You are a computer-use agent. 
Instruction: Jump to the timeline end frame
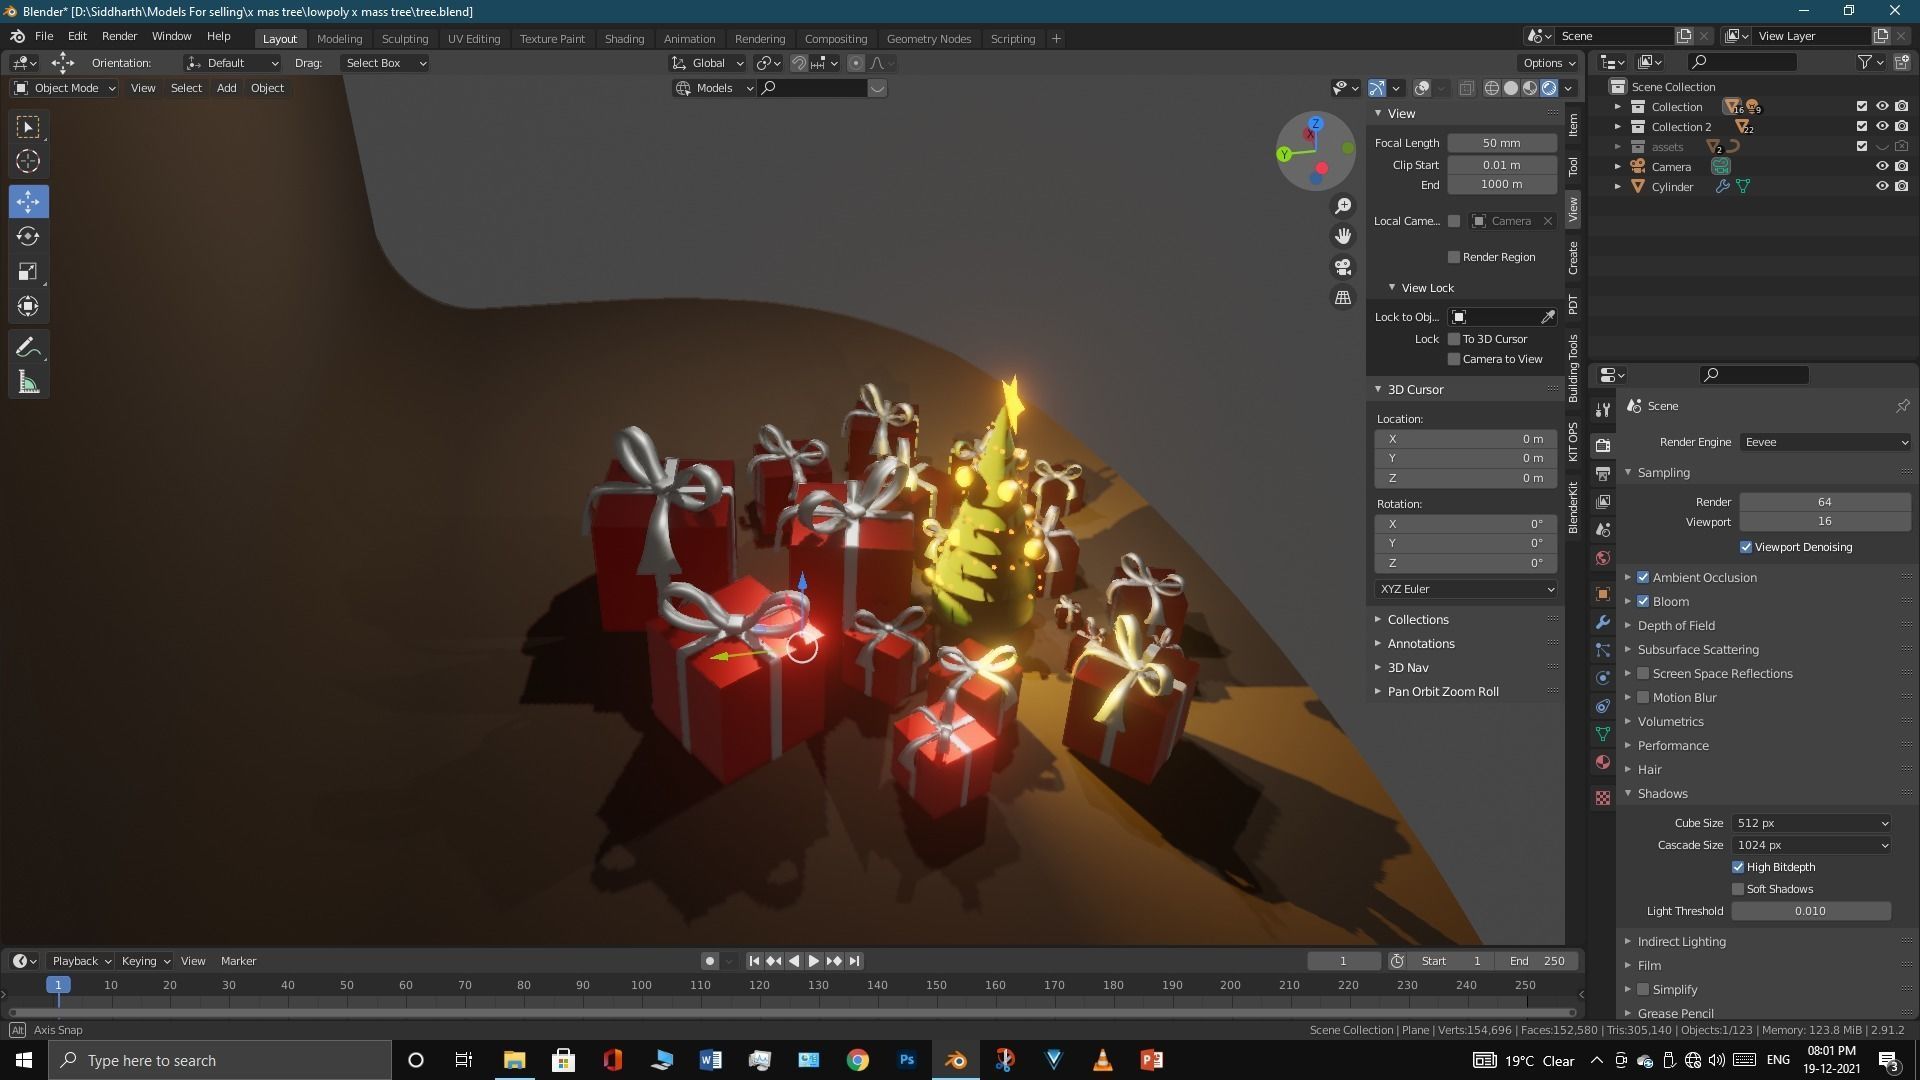coord(854,961)
